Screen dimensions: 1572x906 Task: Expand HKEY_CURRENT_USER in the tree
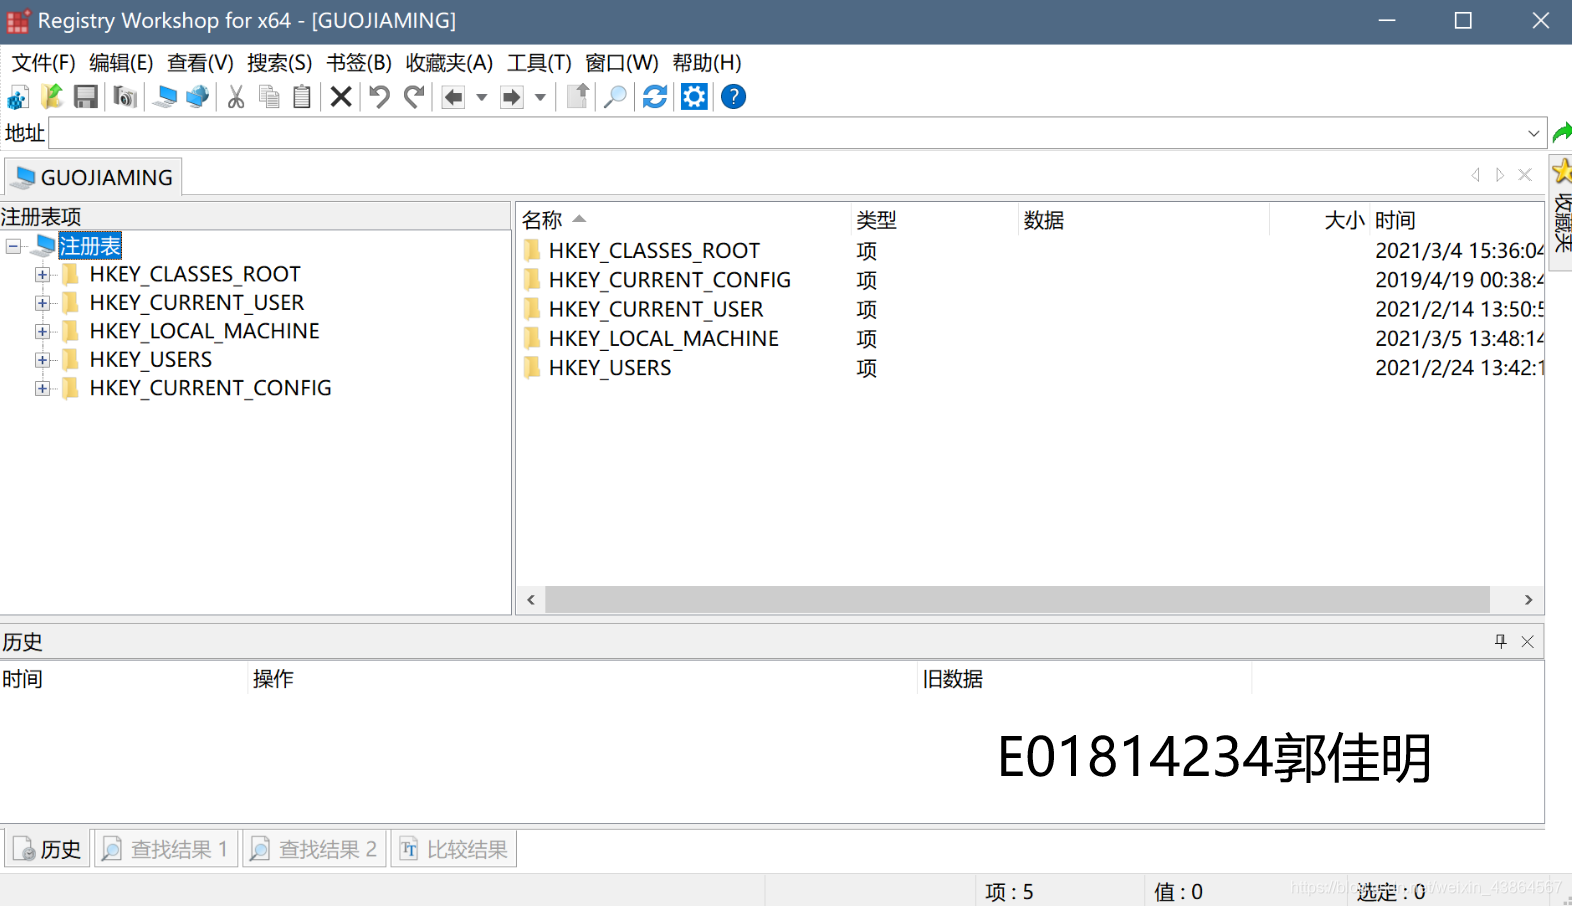(x=42, y=303)
